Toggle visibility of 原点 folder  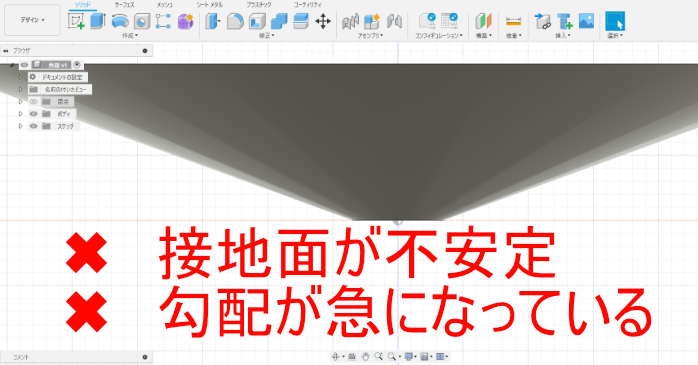(33, 101)
